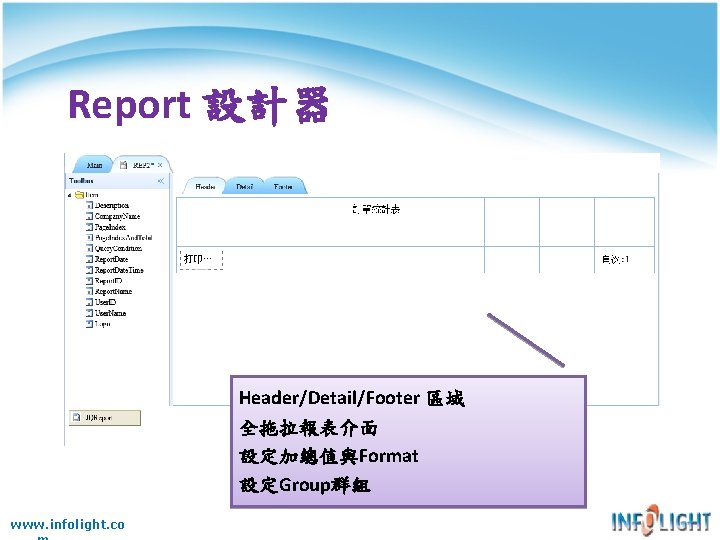
Task: Click the JQReport button in Toolbox
Action: [105, 418]
